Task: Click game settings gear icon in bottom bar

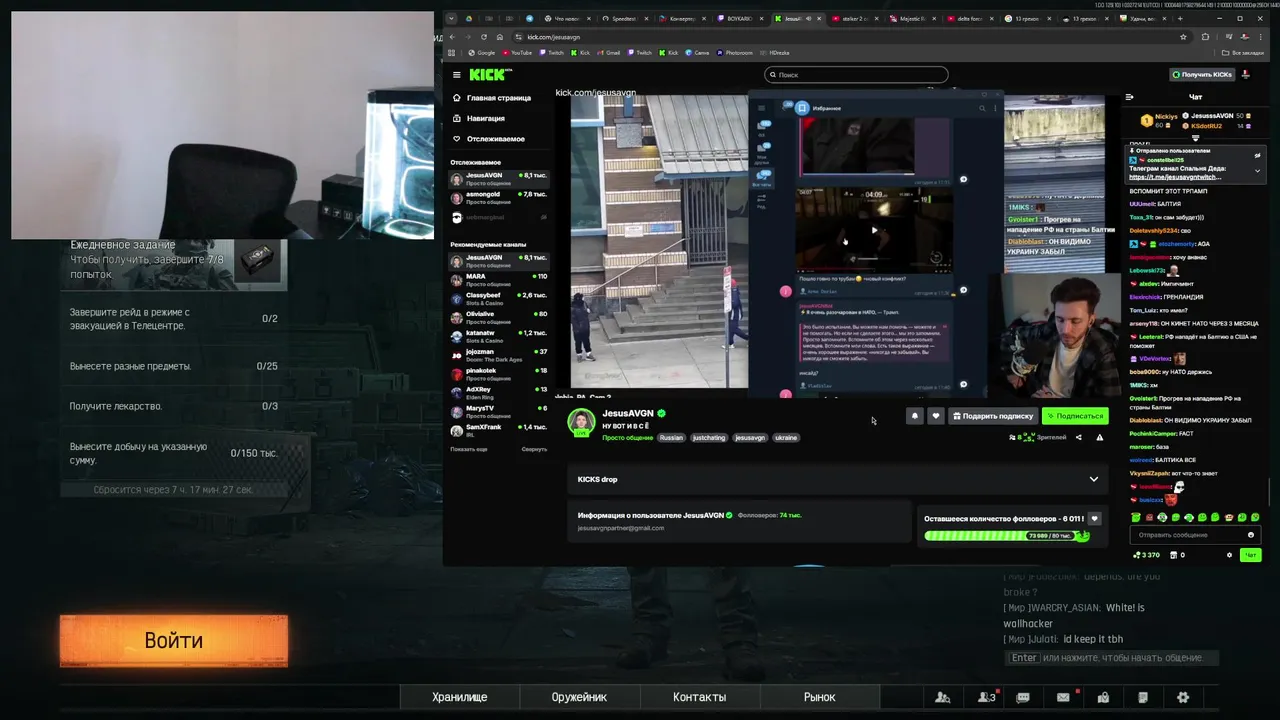Action: tap(1183, 697)
